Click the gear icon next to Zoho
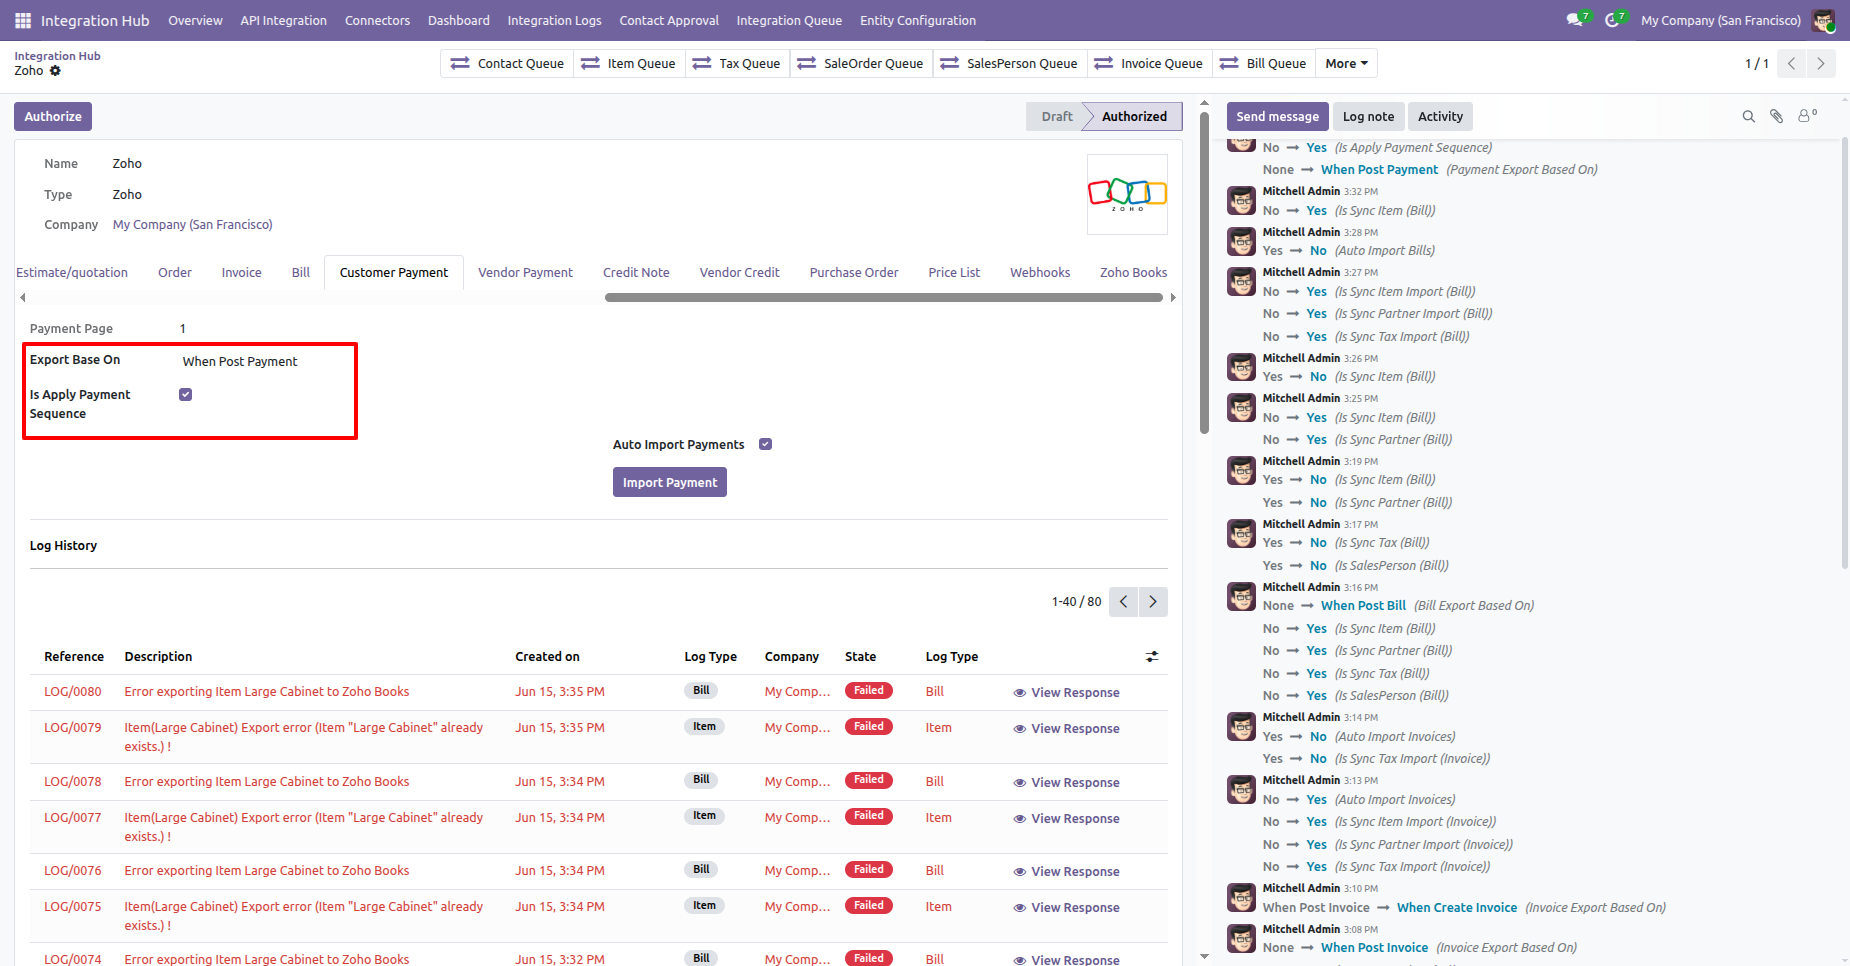 point(55,71)
